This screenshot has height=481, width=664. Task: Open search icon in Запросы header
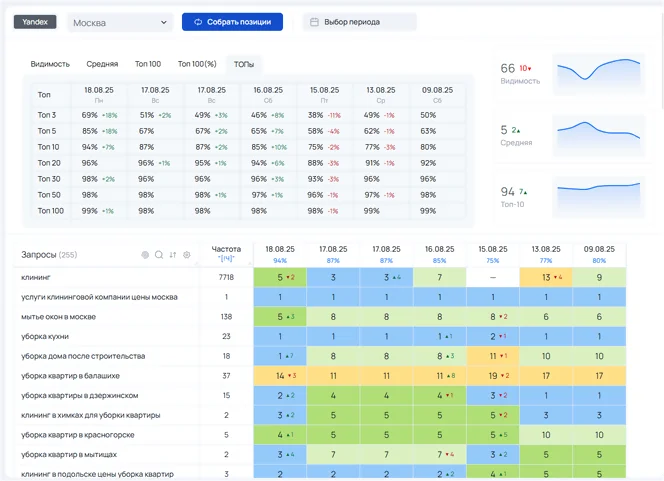coord(159,255)
